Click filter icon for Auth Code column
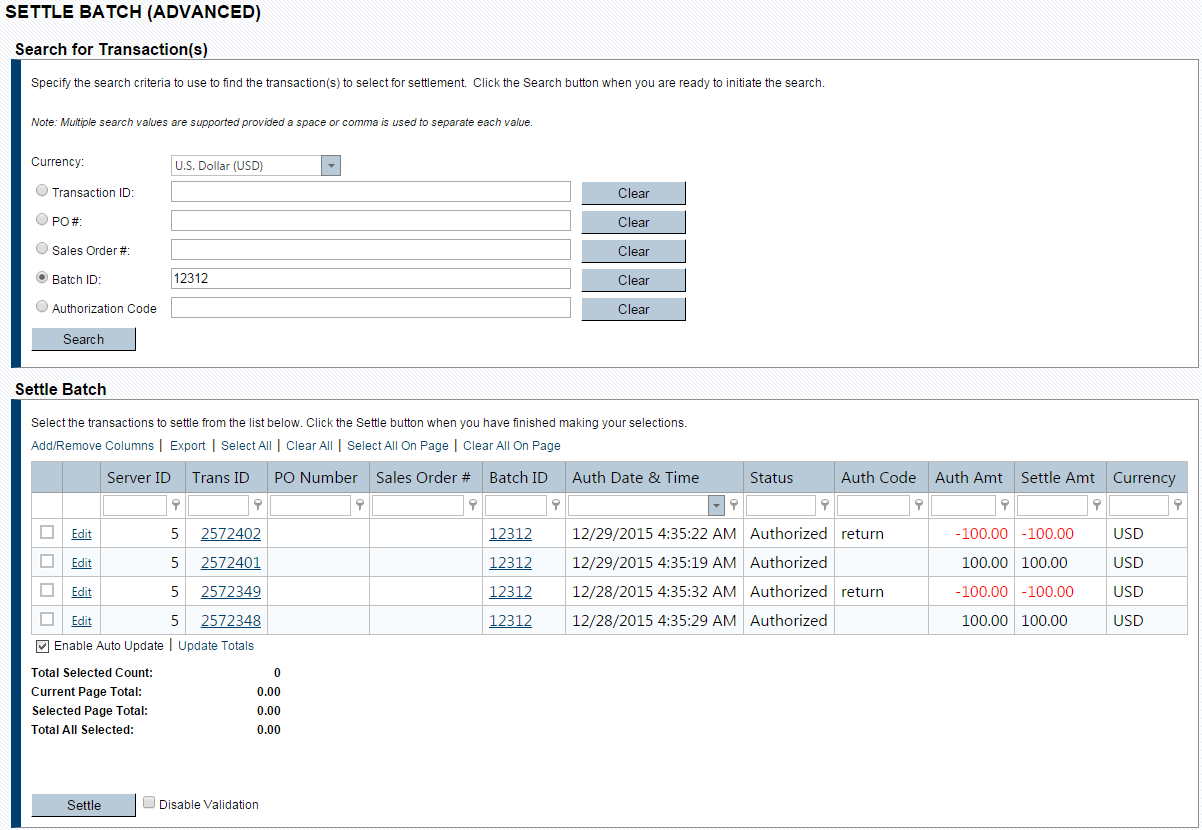This screenshot has width=1202, height=830. (919, 506)
